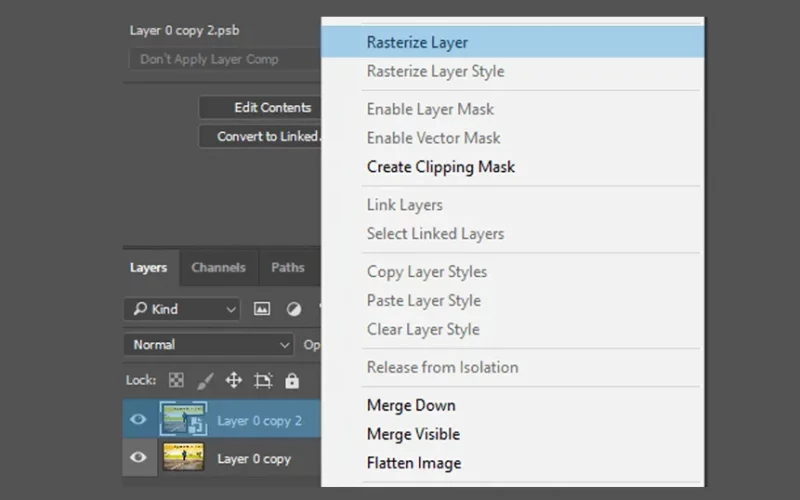The image size is (800, 500).
Task: Toggle lock image pixels brush icon
Action: point(205,381)
